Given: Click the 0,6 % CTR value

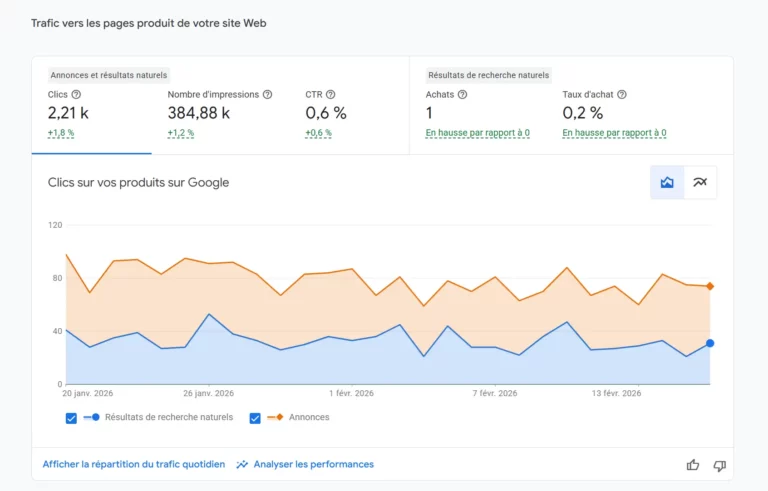Looking at the screenshot, I should pos(326,113).
